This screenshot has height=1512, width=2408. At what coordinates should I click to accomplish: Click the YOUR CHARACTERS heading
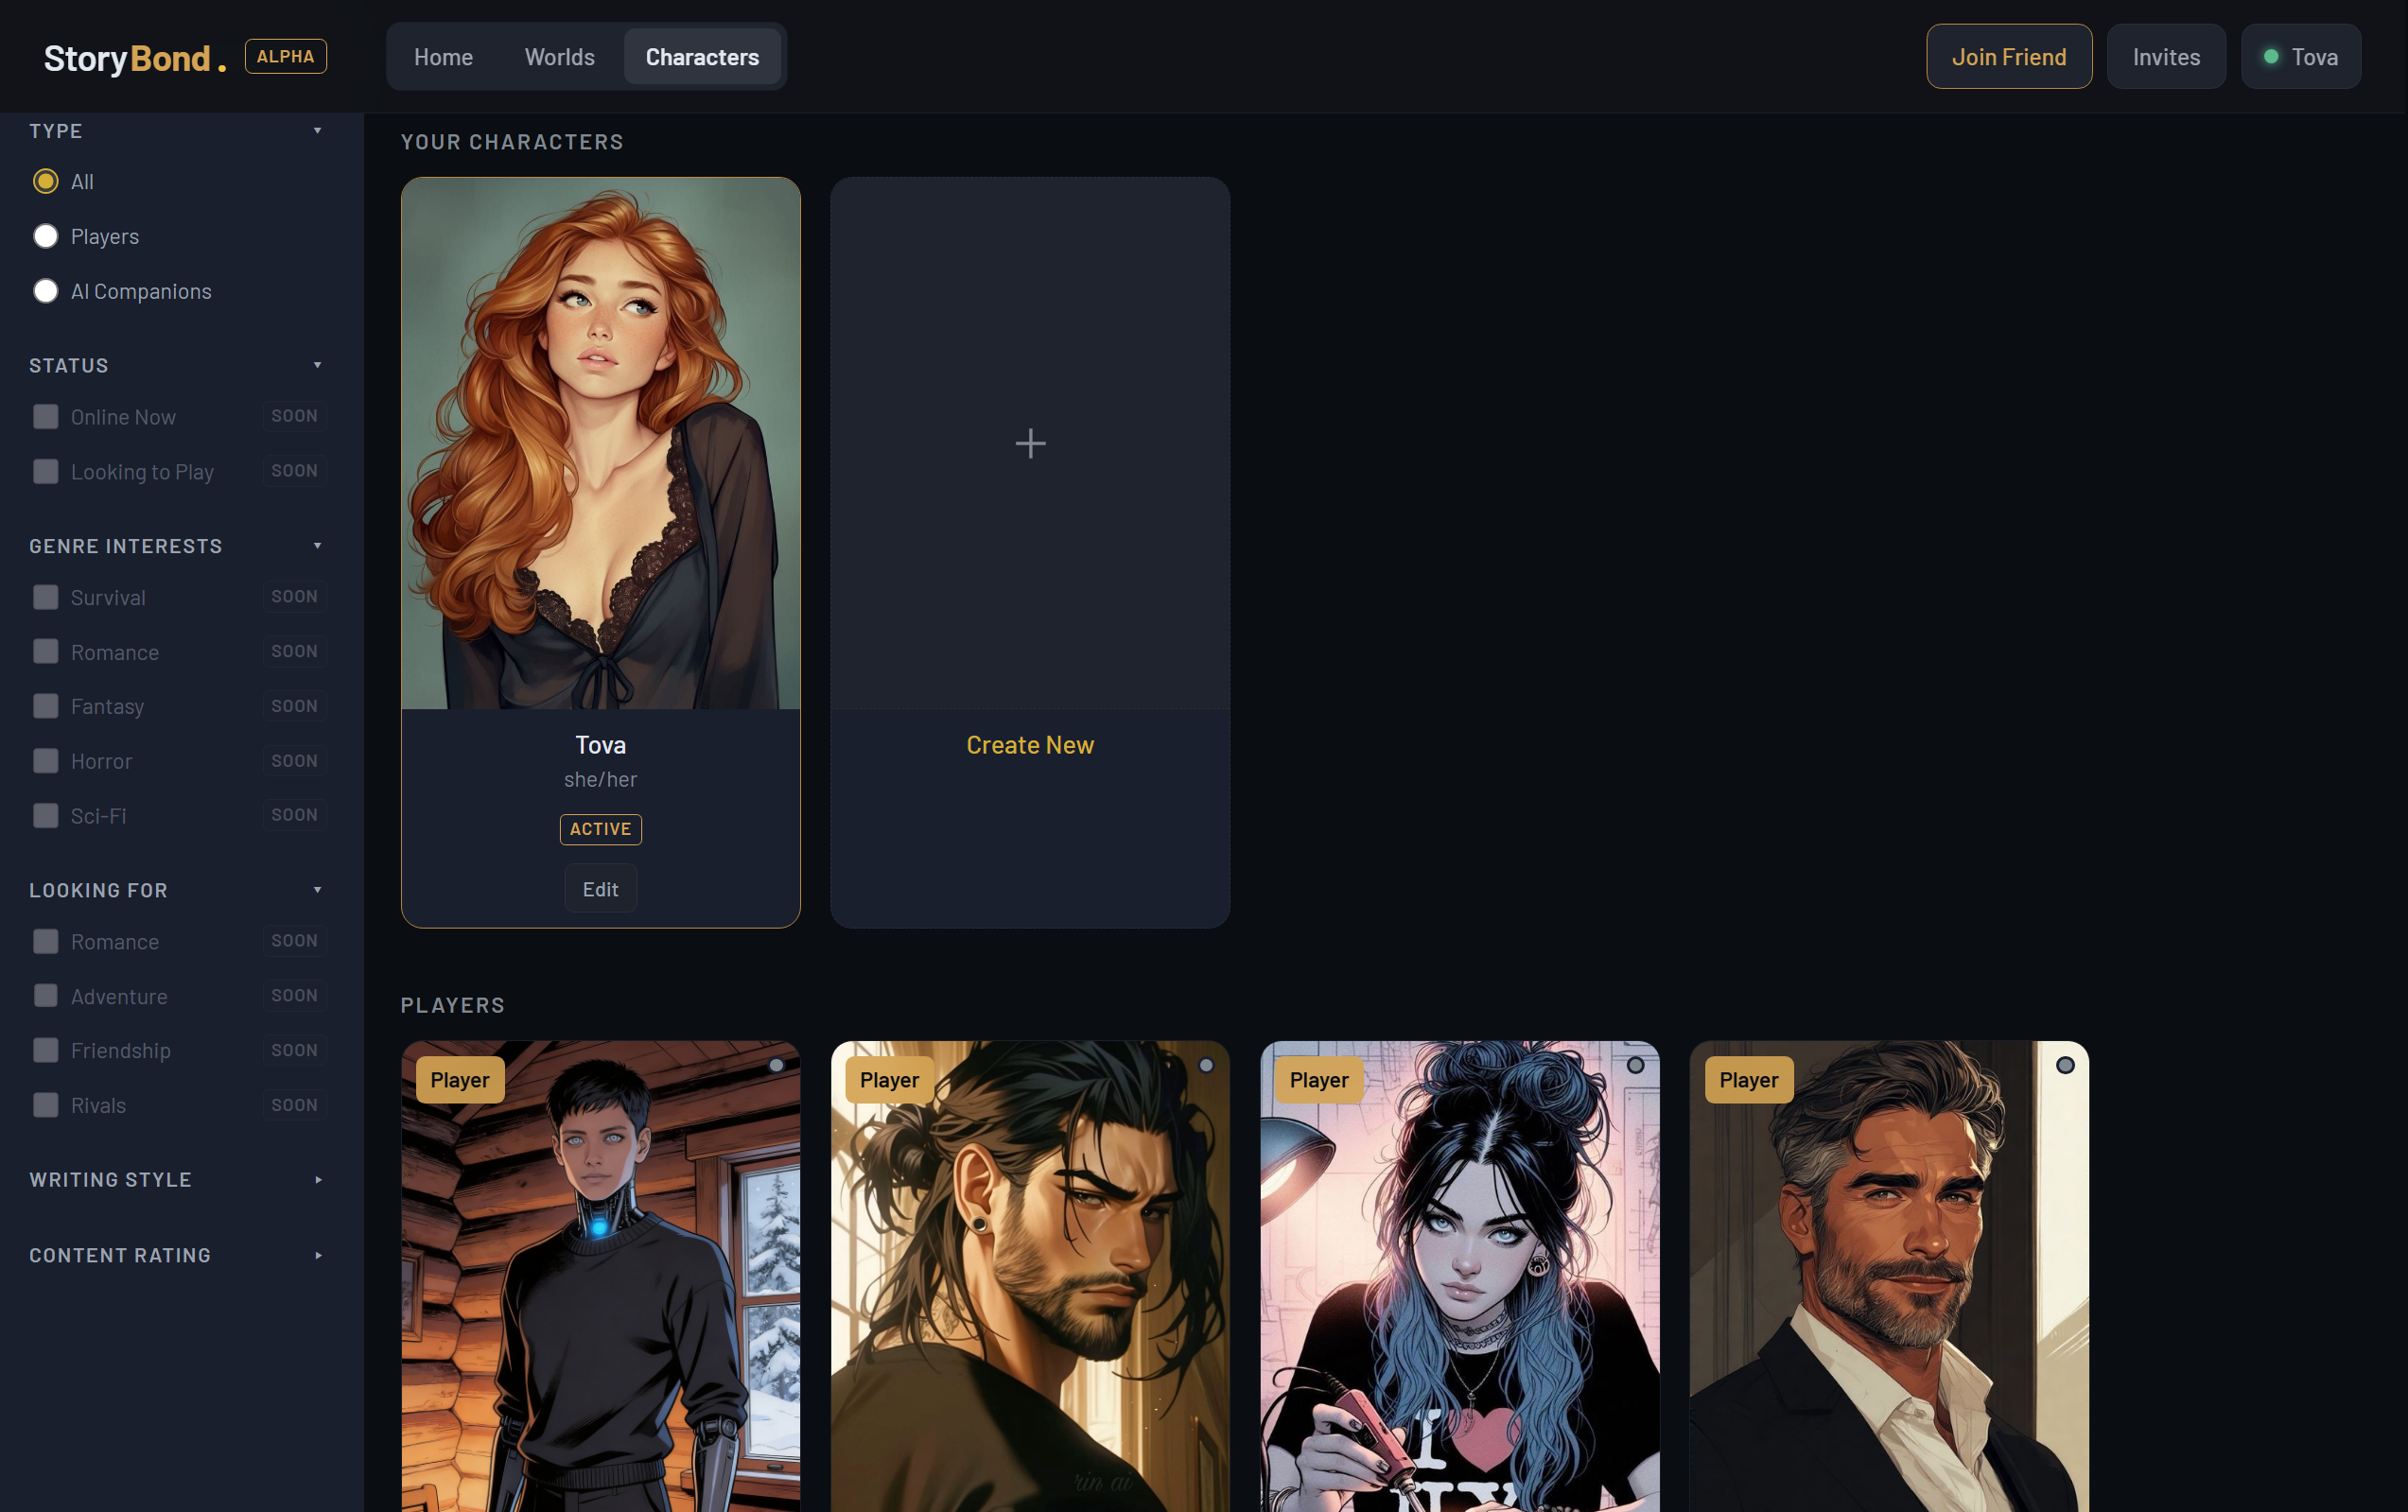point(512,142)
